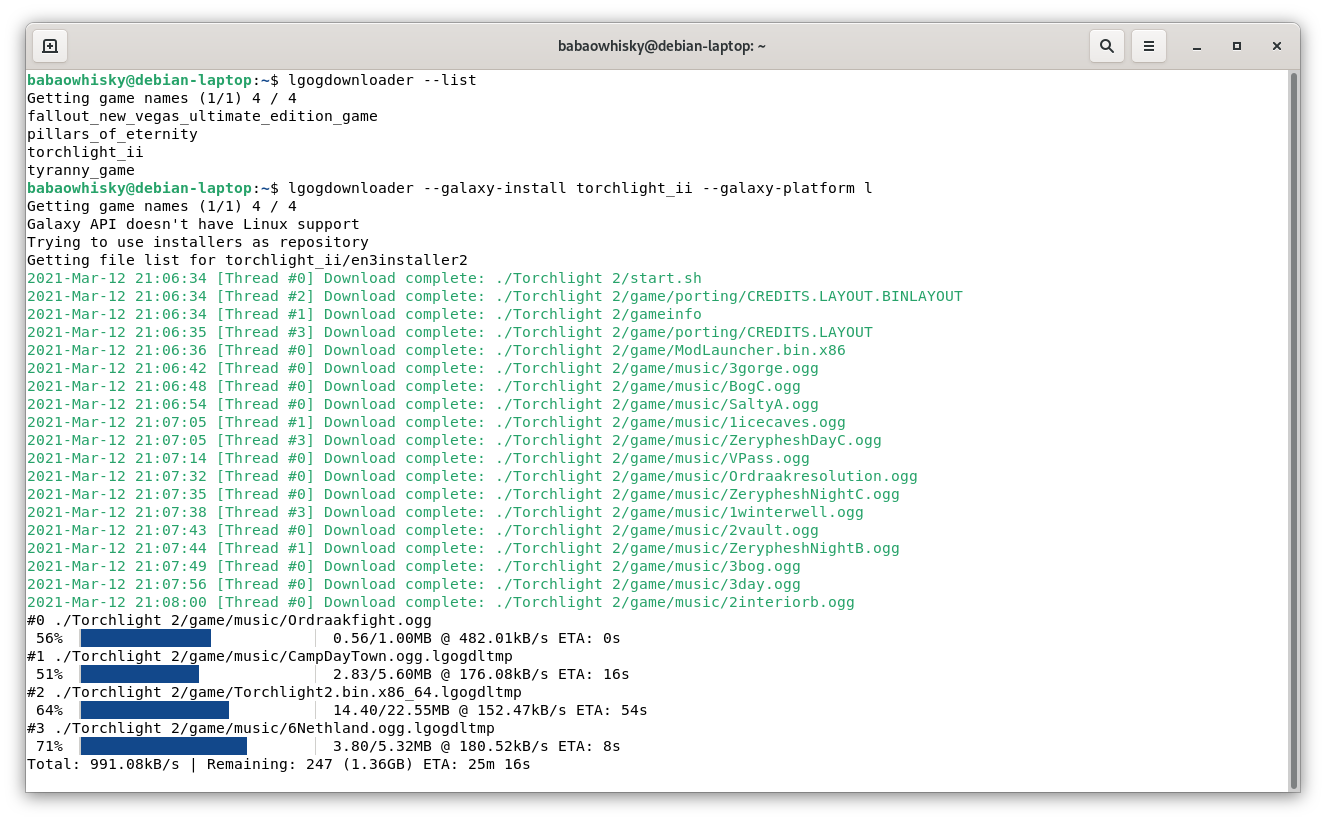Click the 3gorge.ogg download line
Image resolution: width=1326 pixels, height=821 pixels.
[423, 368]
